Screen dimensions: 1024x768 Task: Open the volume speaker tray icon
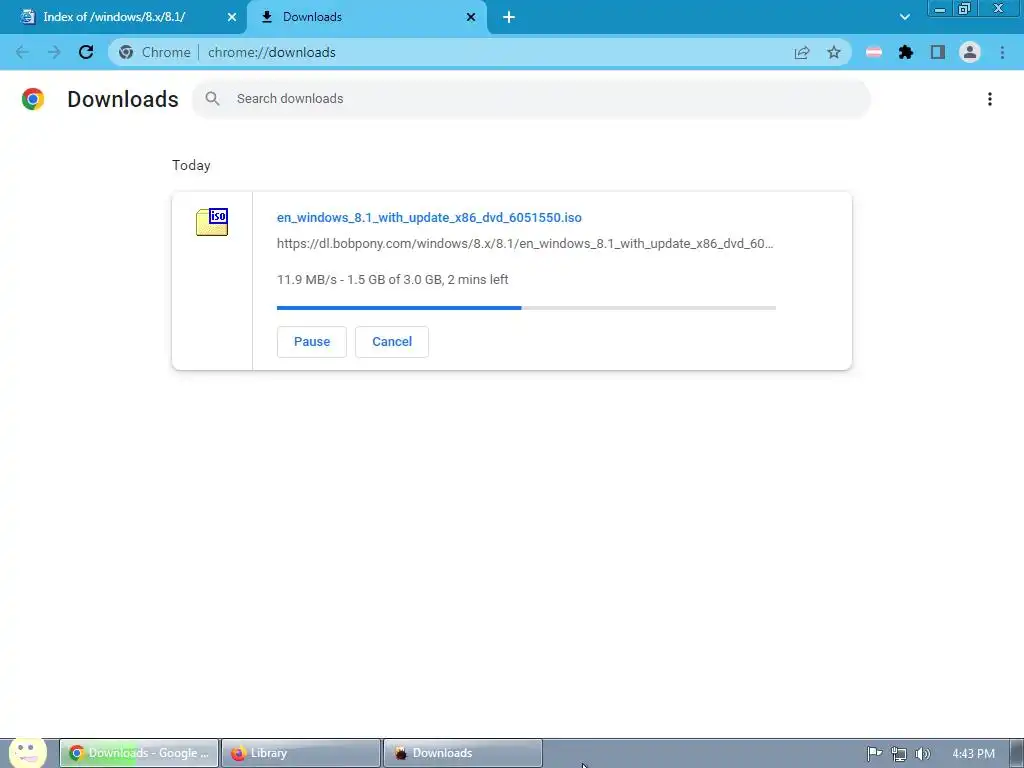coord(923,754)
